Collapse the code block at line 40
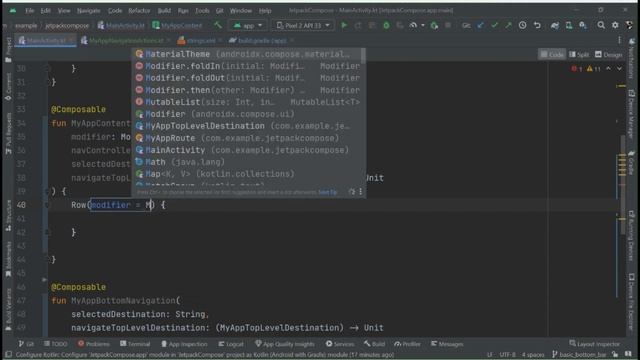This screenshot has height=360, width=640. pyautogui.click(x=47, y=205)
